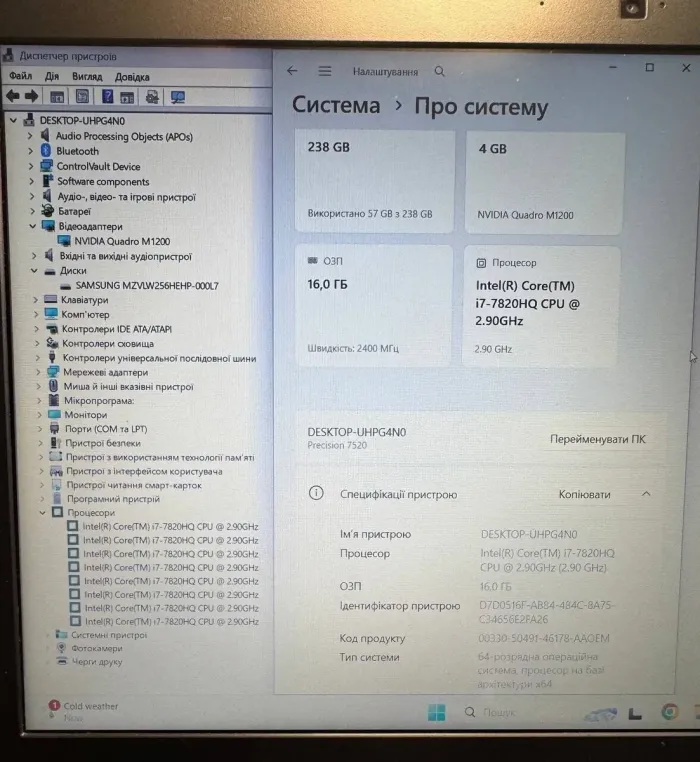The image size is (700, 762).
Task: Select Порти (COM та LPT) item
Action: 106,429
